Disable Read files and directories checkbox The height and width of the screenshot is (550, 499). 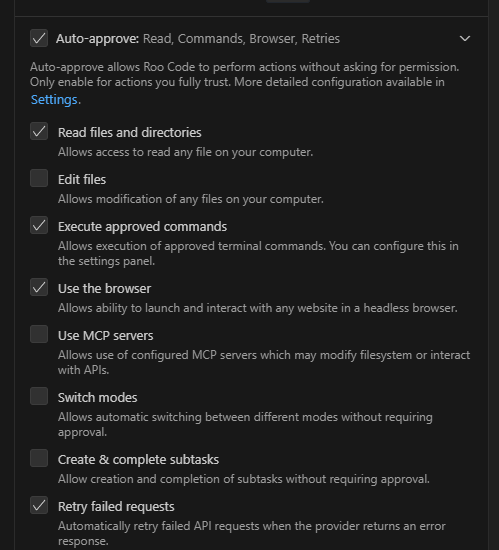(x=39, y=131)
